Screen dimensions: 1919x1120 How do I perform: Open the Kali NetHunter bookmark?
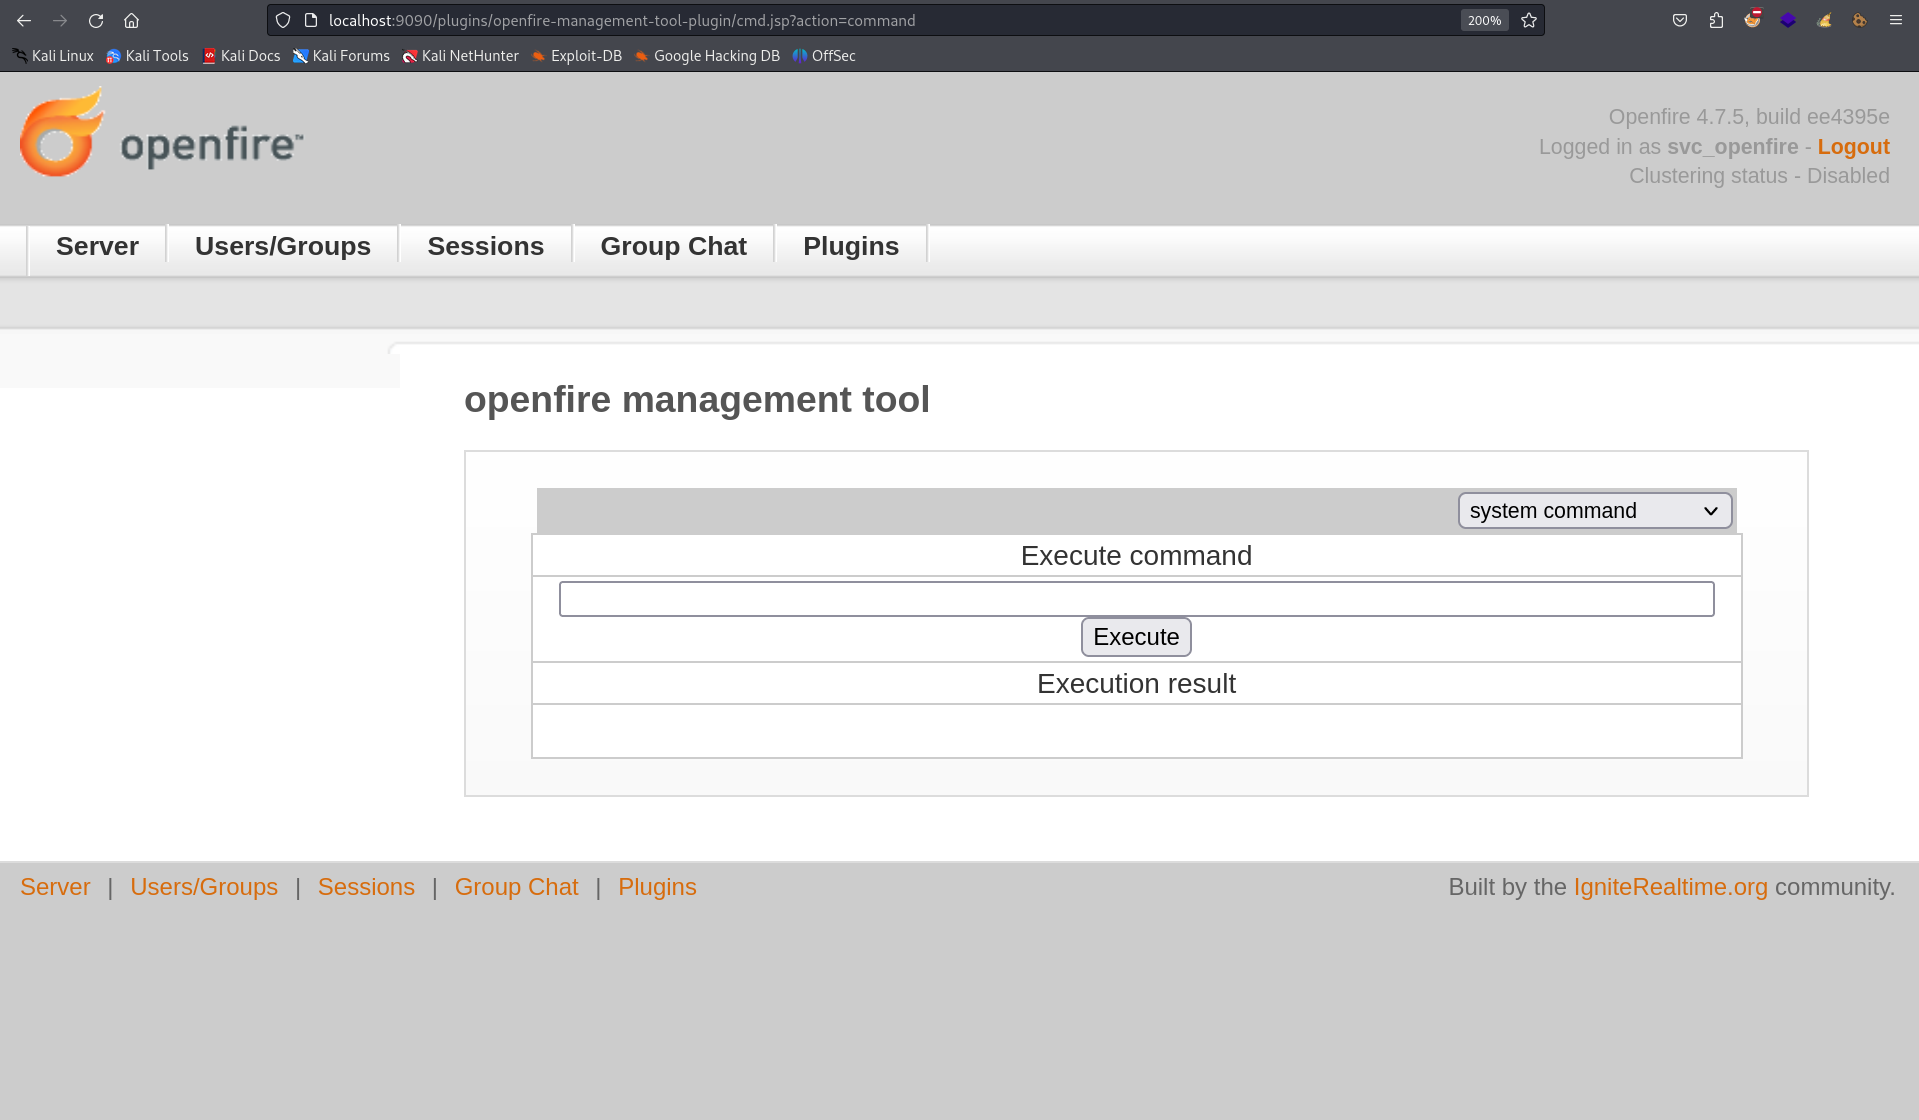coord(460,56)
